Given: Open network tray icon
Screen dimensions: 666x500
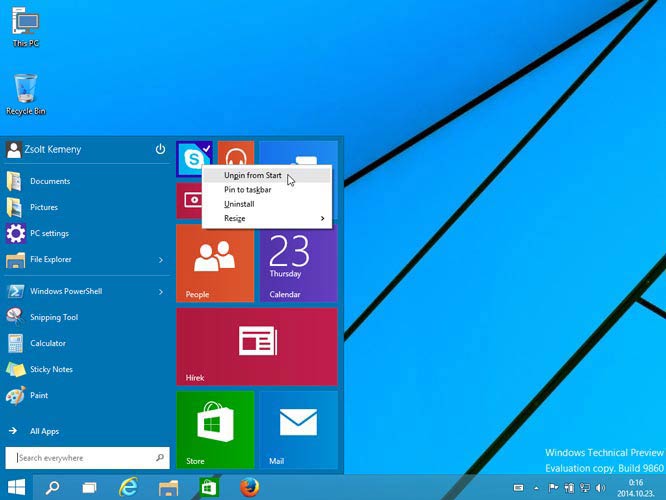Looking at the screenshot, I should 585,488.
